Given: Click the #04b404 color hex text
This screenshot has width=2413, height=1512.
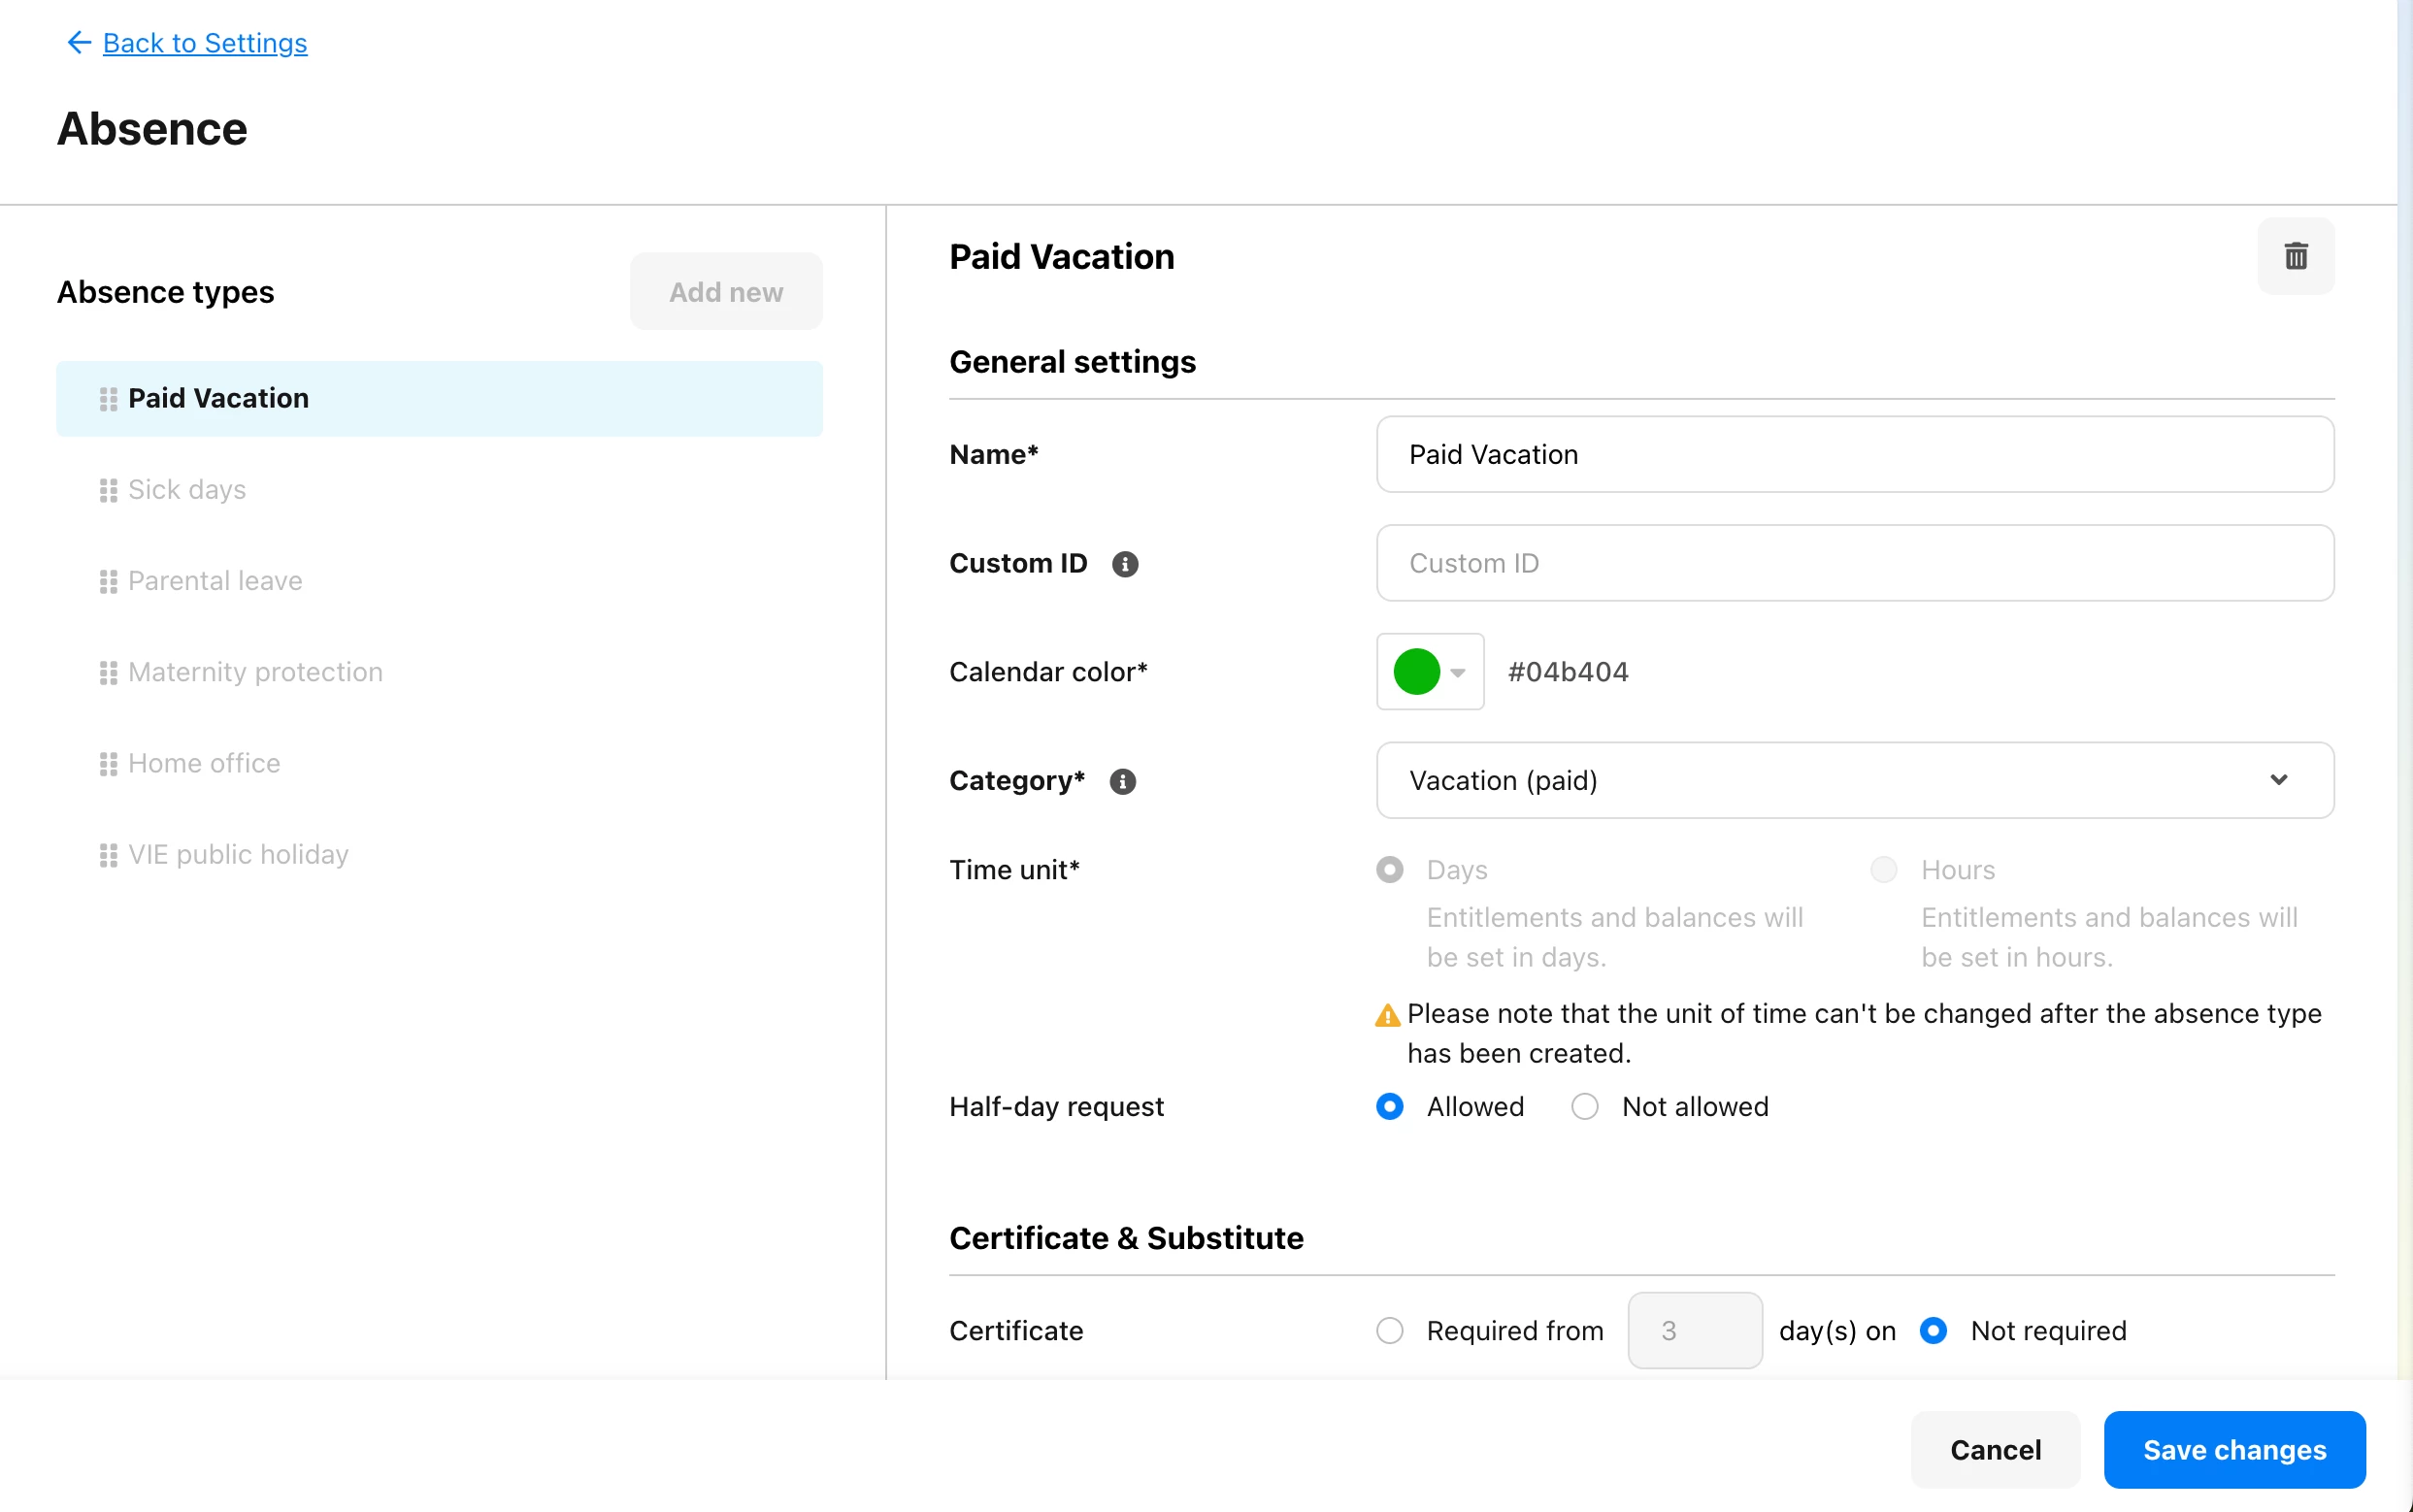Looking at the screenshot, I should pyautogui.click(x=1567, y=672).
